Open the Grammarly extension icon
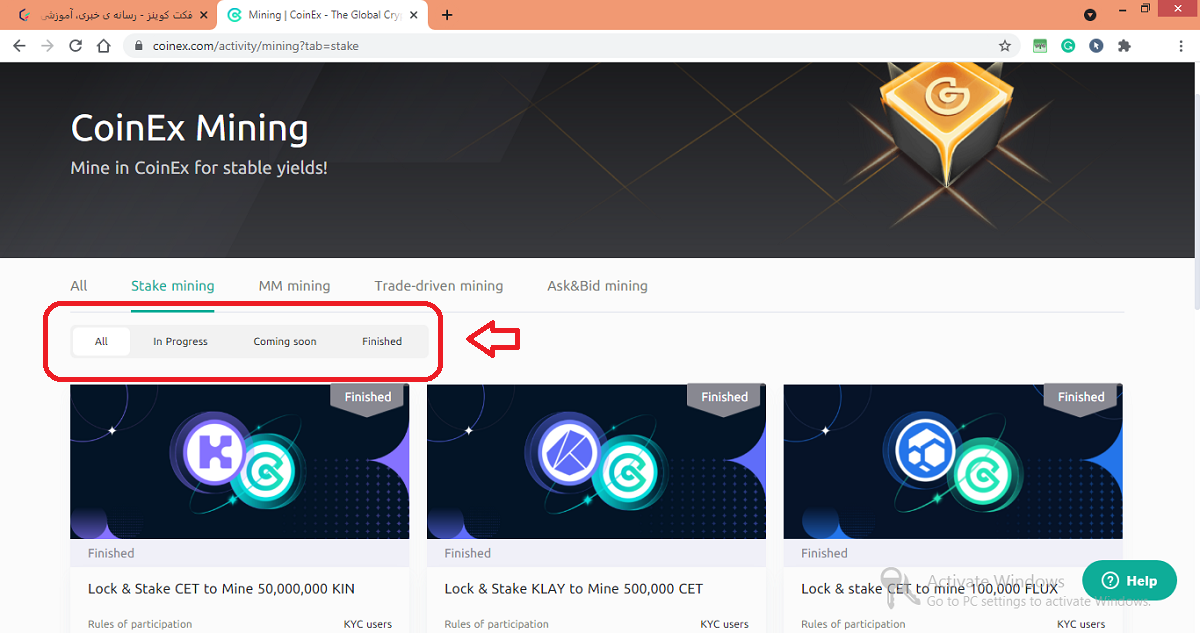The height and width of the screenshot is (633, 1200). [x=1068, y=46]
